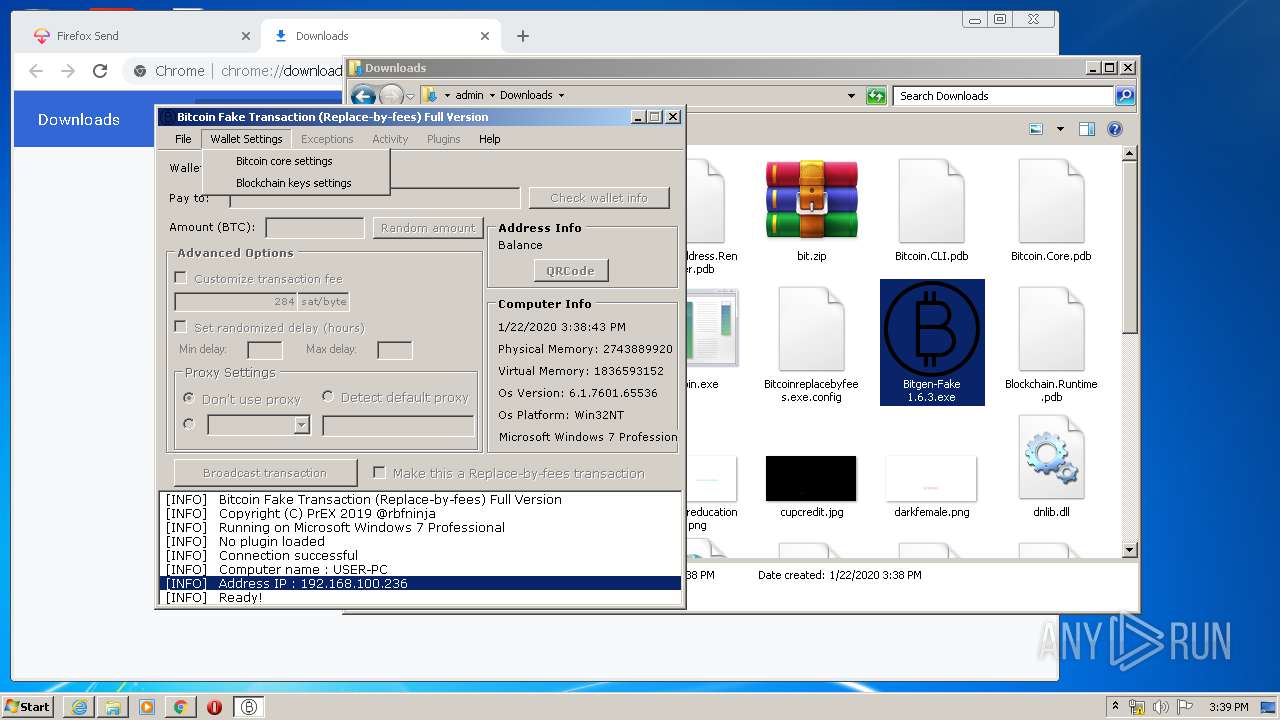Choose Bitcoin core settings menu item
The height and width of the screenshot is (720, 1280).
click(284, 161)
